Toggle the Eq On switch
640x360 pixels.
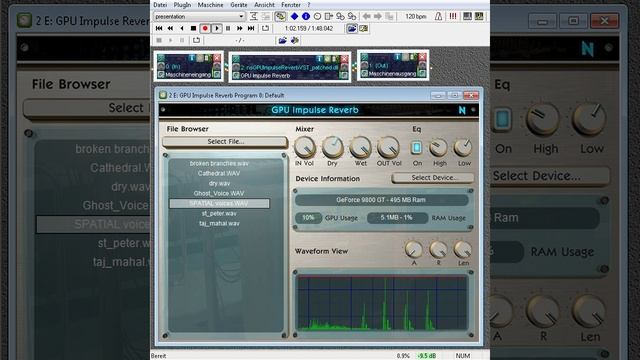pos(416,148)
